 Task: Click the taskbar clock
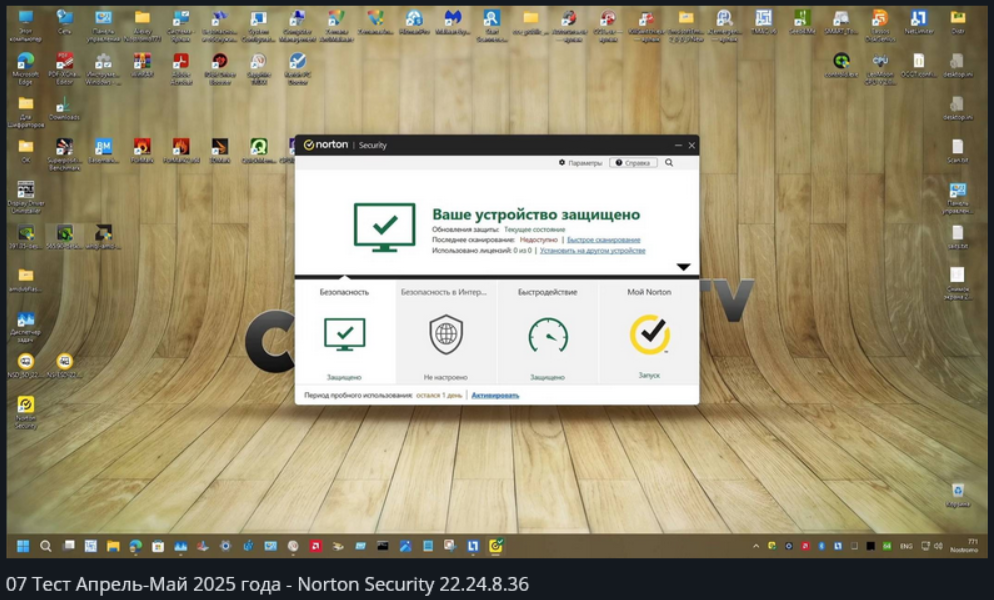point(964,546)
